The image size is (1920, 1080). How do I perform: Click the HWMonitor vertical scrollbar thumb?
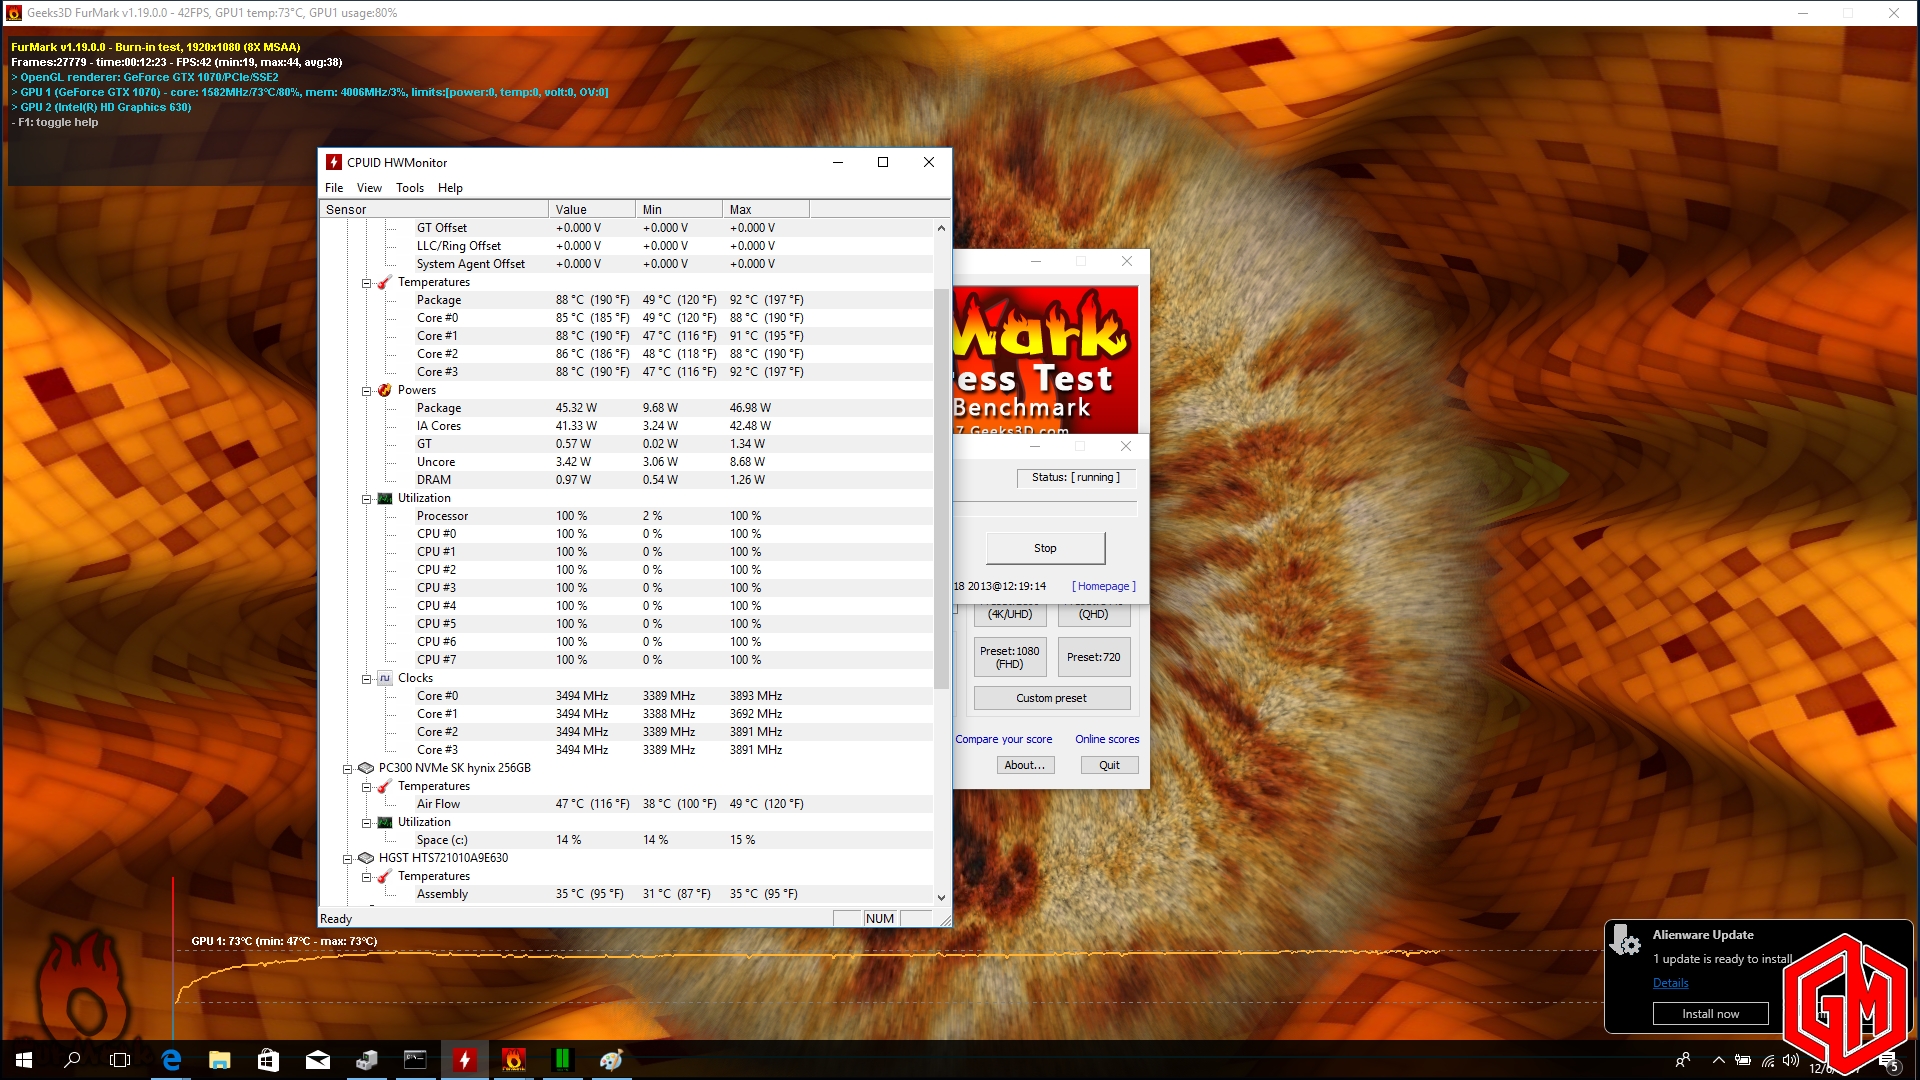click(941, 488)
